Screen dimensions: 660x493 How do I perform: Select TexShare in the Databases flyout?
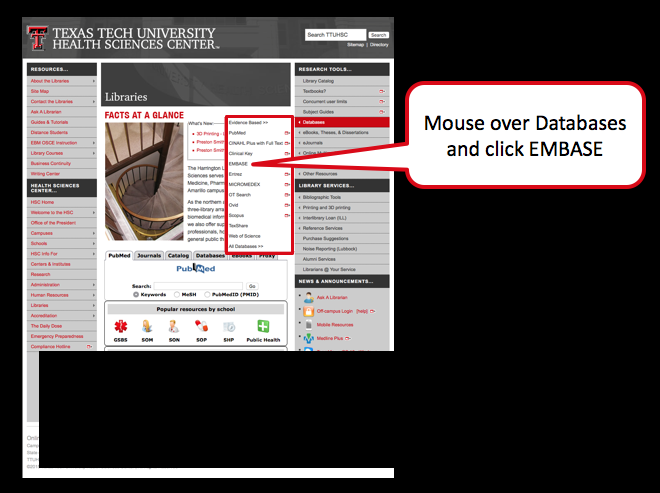click(238, 226)
